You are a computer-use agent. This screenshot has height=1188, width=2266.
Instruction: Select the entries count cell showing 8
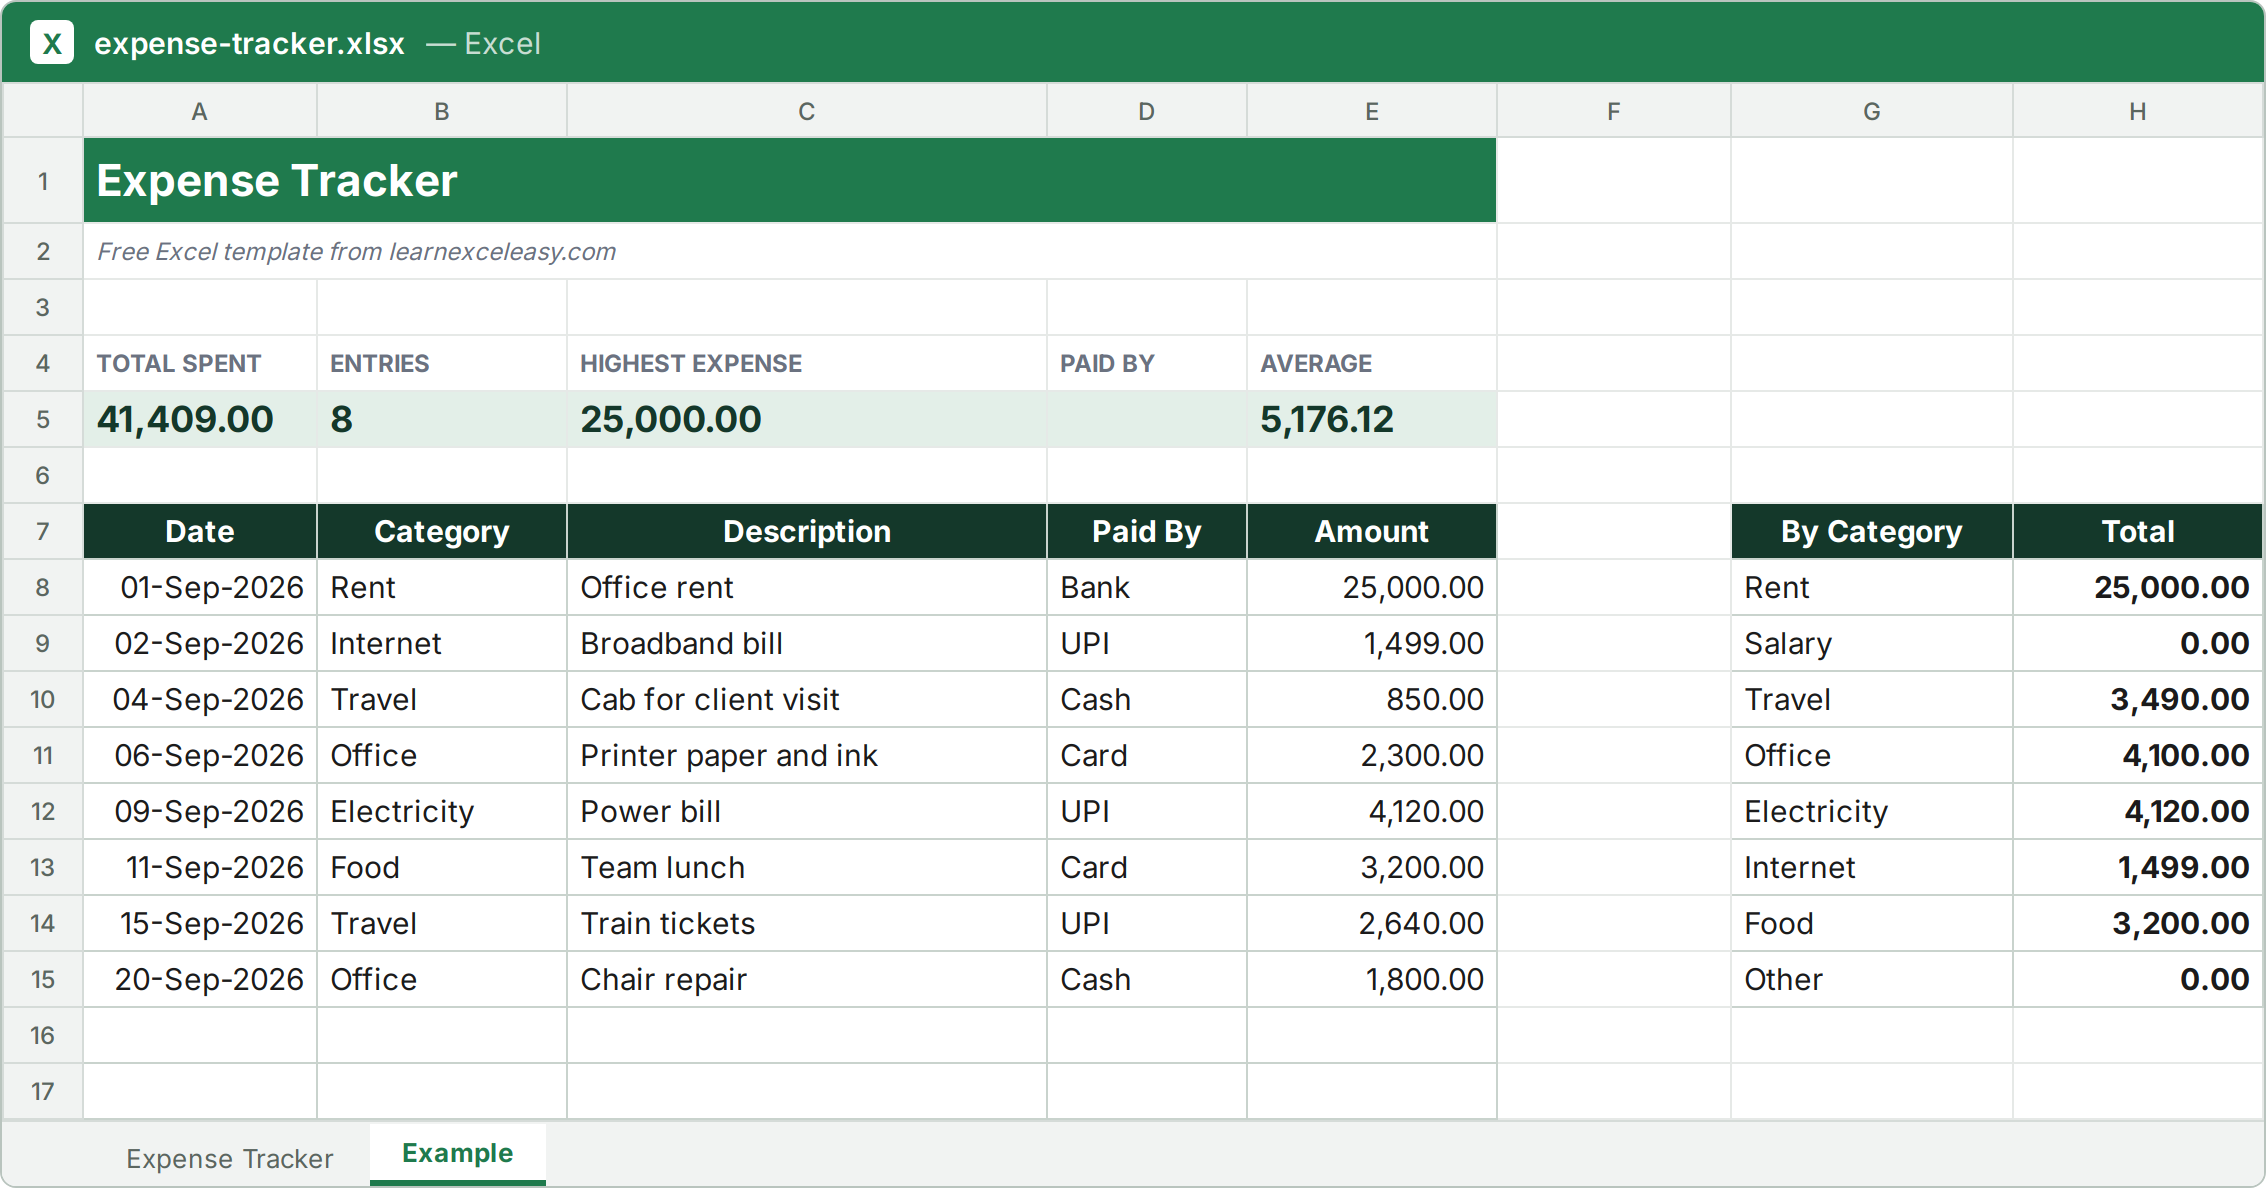(442, 419)
